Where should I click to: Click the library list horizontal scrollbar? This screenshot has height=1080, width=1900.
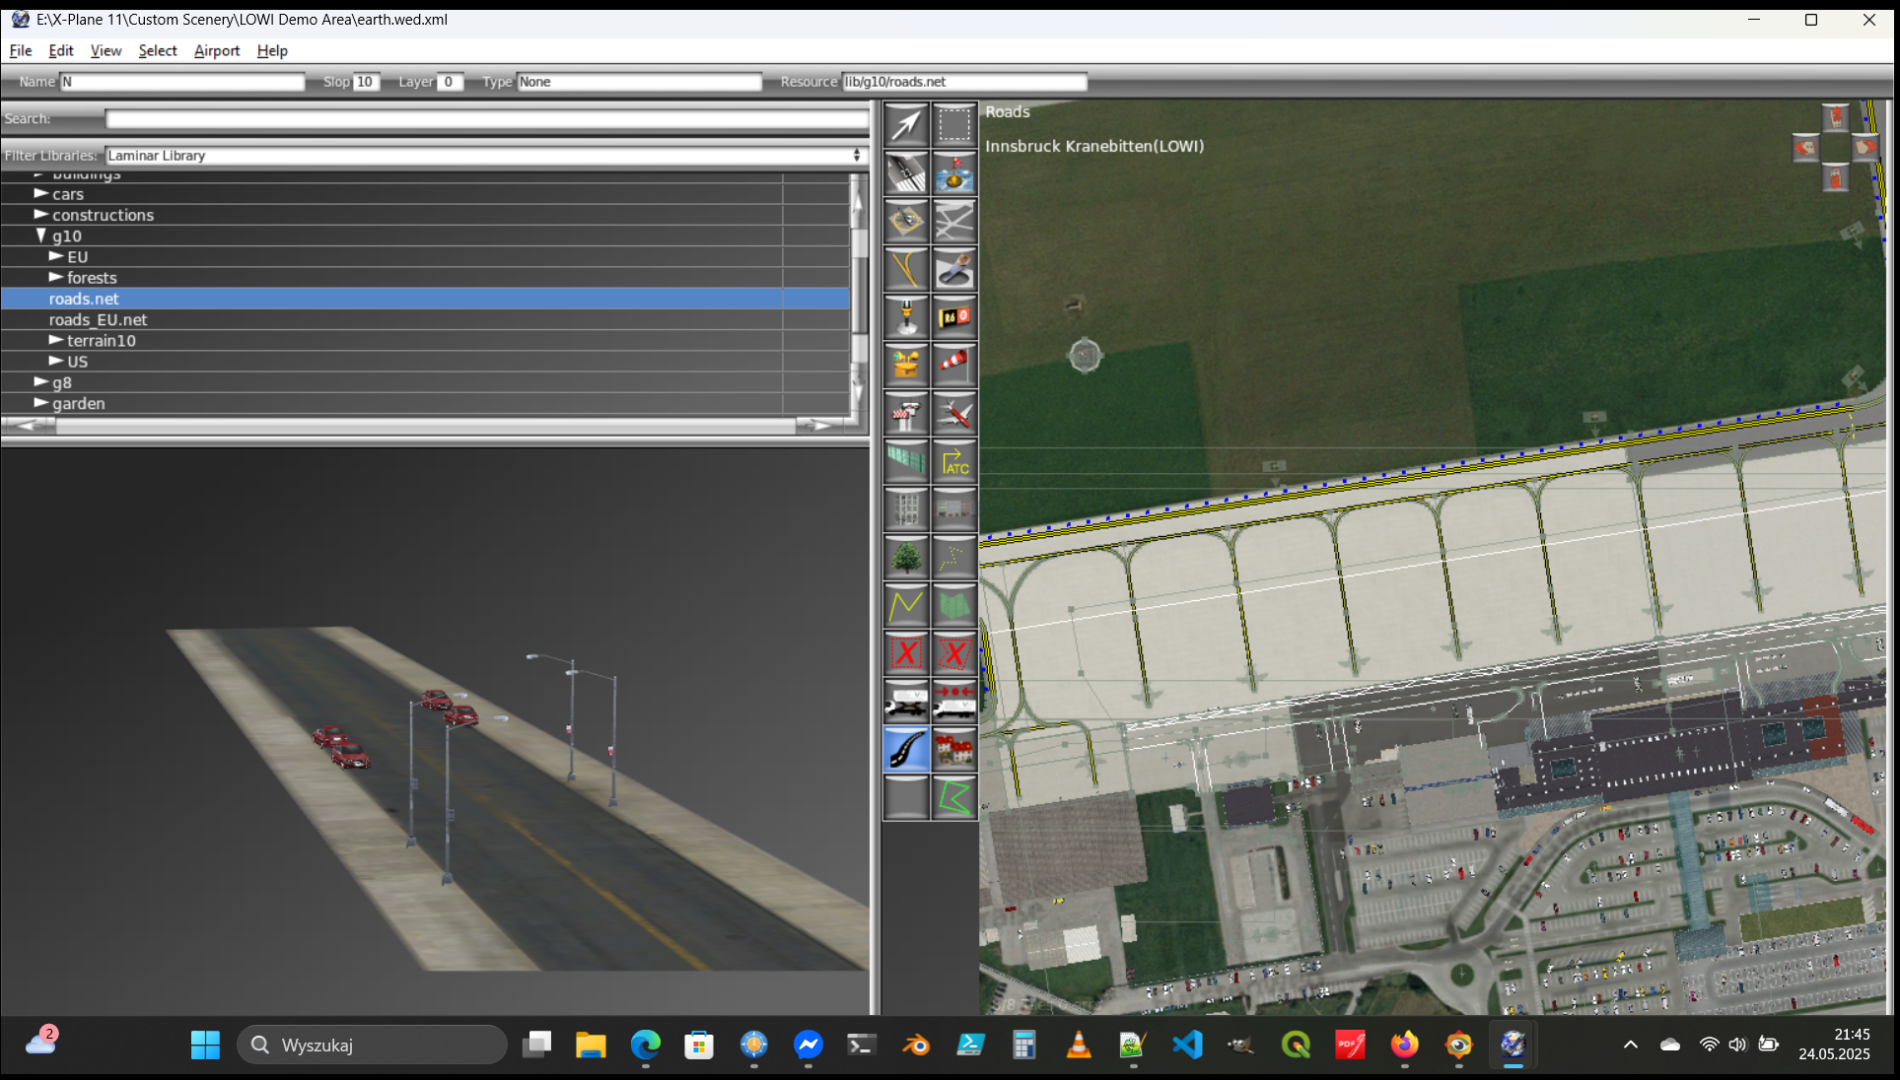point(426,426)
